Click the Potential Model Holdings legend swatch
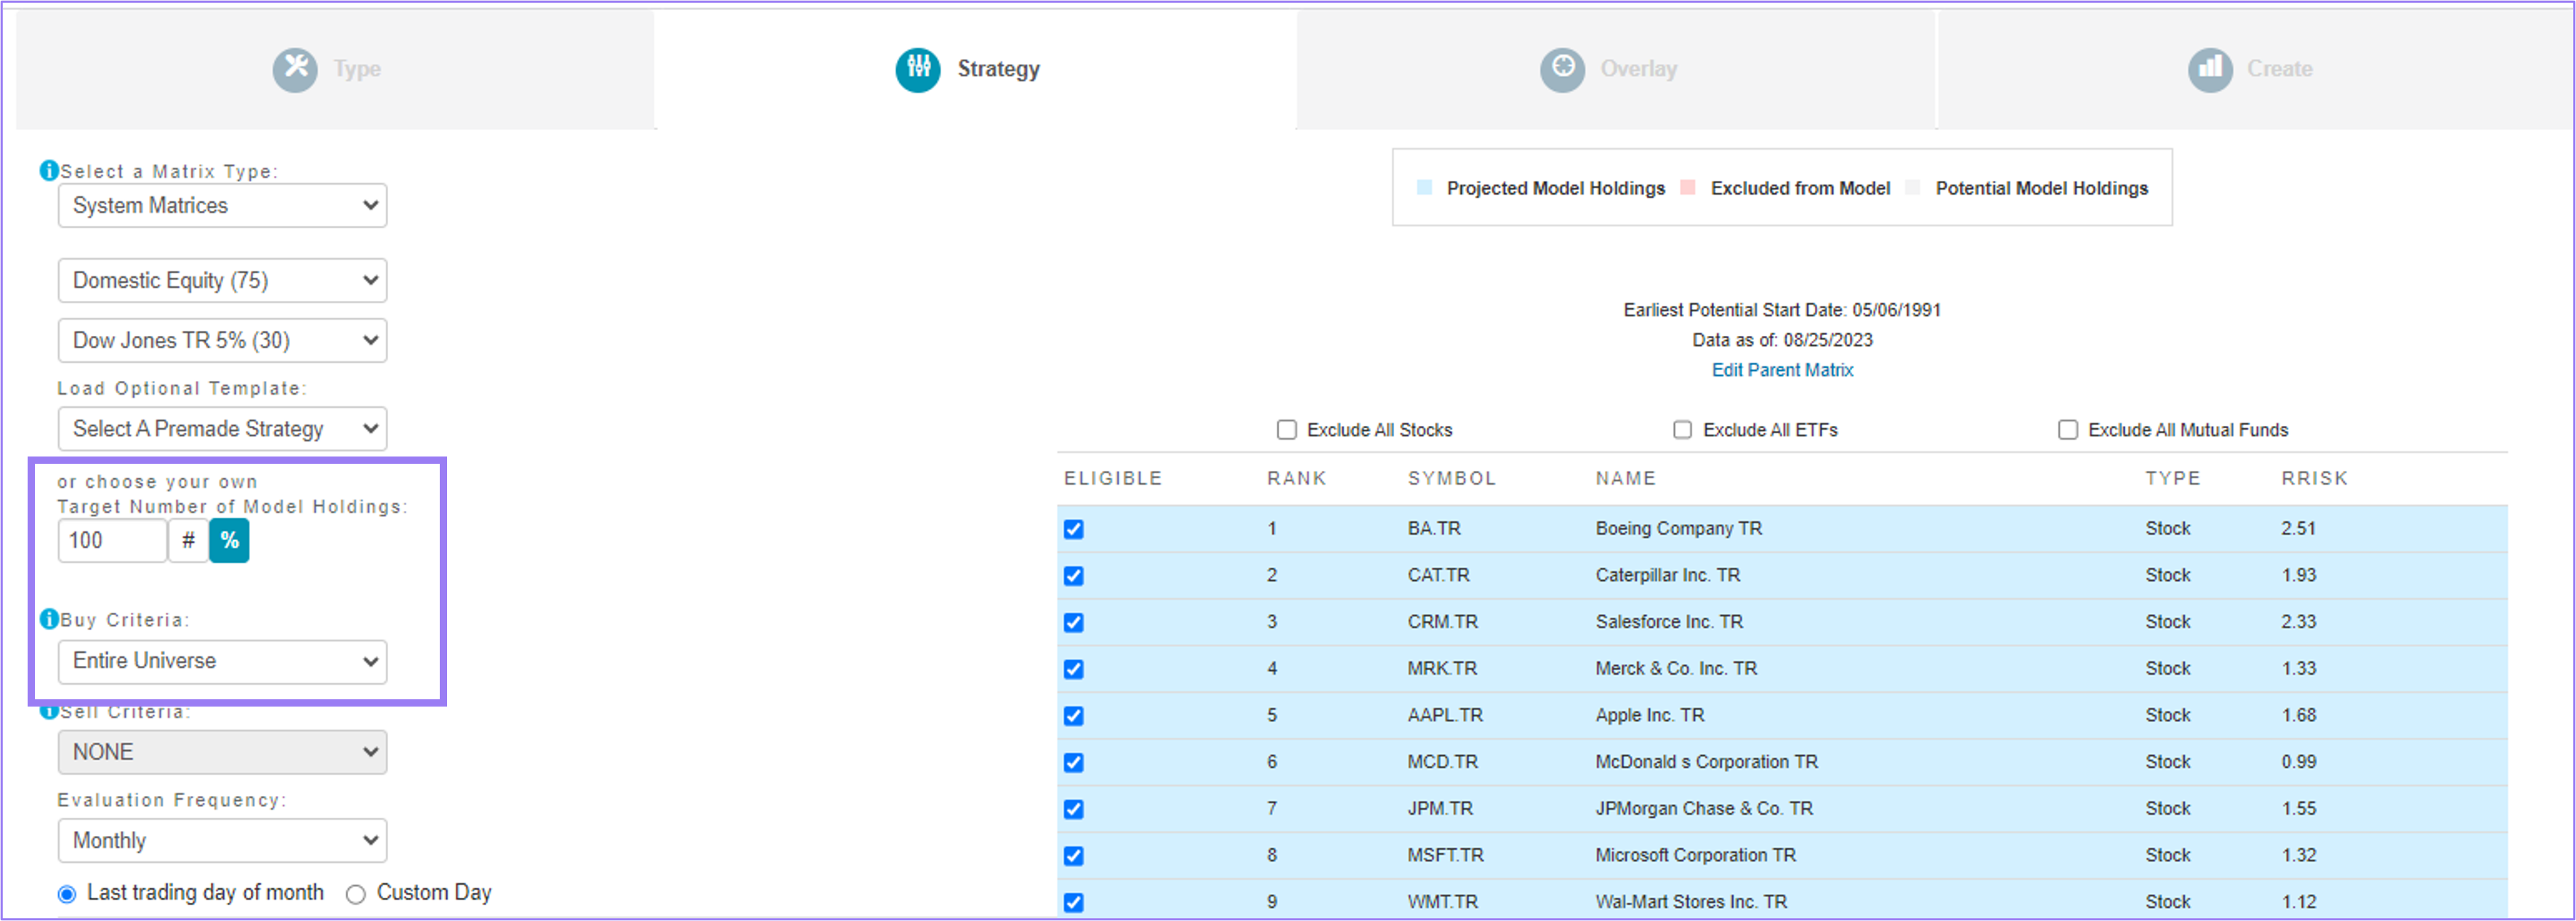2576x921 pixels. (1913, 188)
